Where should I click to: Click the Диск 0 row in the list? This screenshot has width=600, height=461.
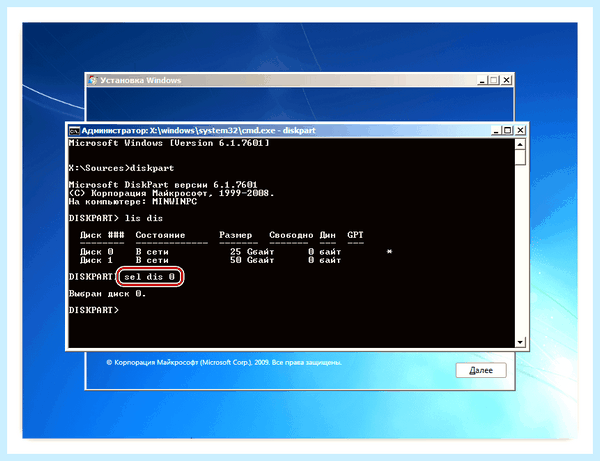pos(236,252)
